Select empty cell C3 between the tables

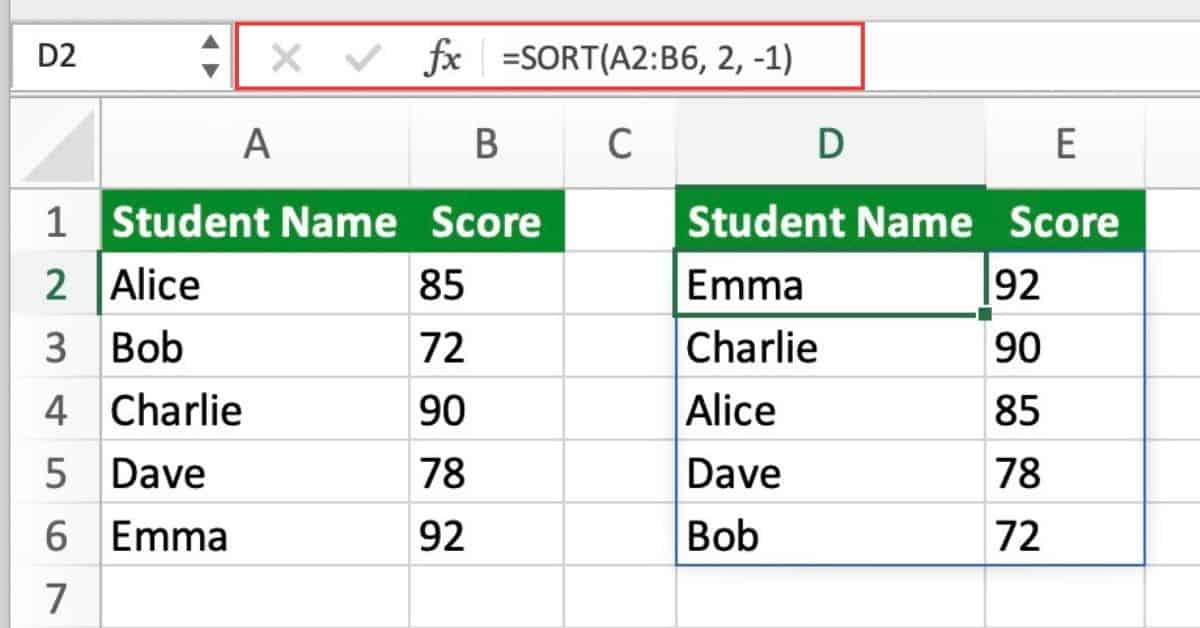point(620,348)
